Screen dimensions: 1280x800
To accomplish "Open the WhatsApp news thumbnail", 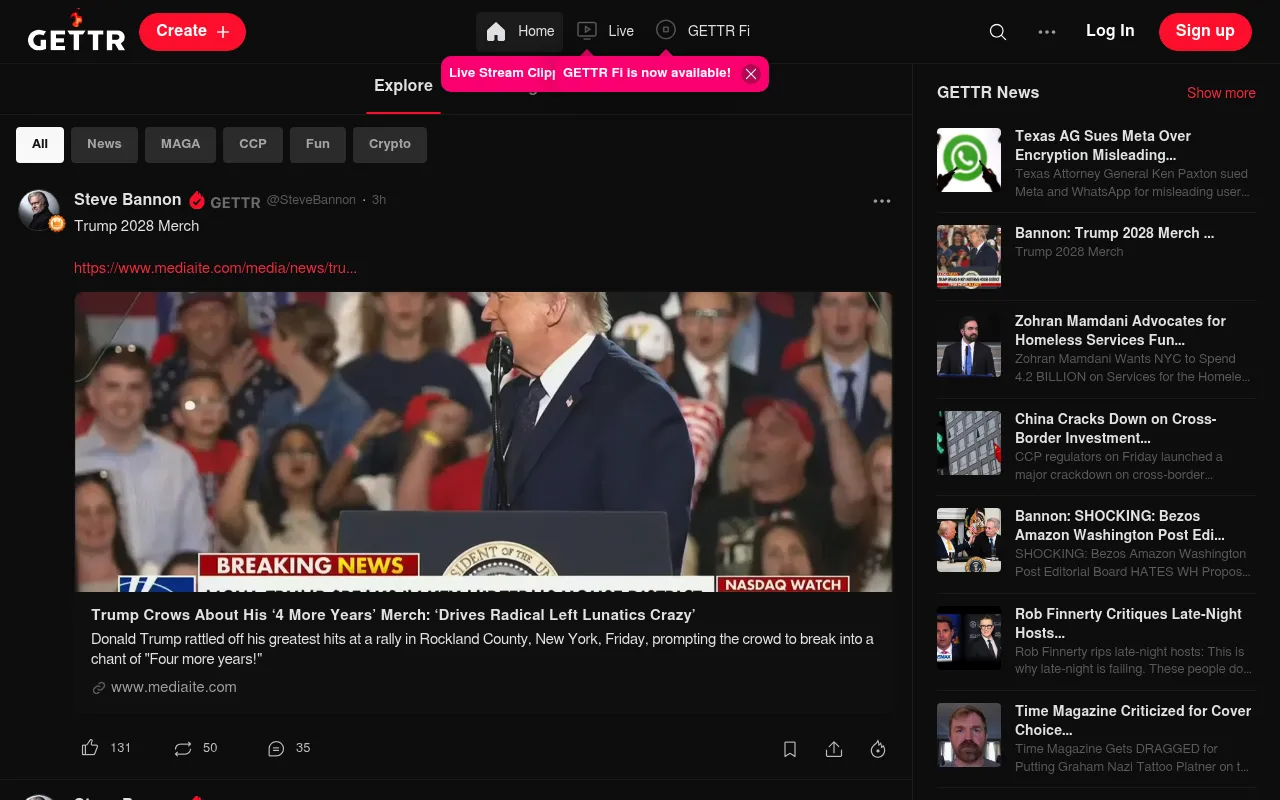I will point(969,160).
